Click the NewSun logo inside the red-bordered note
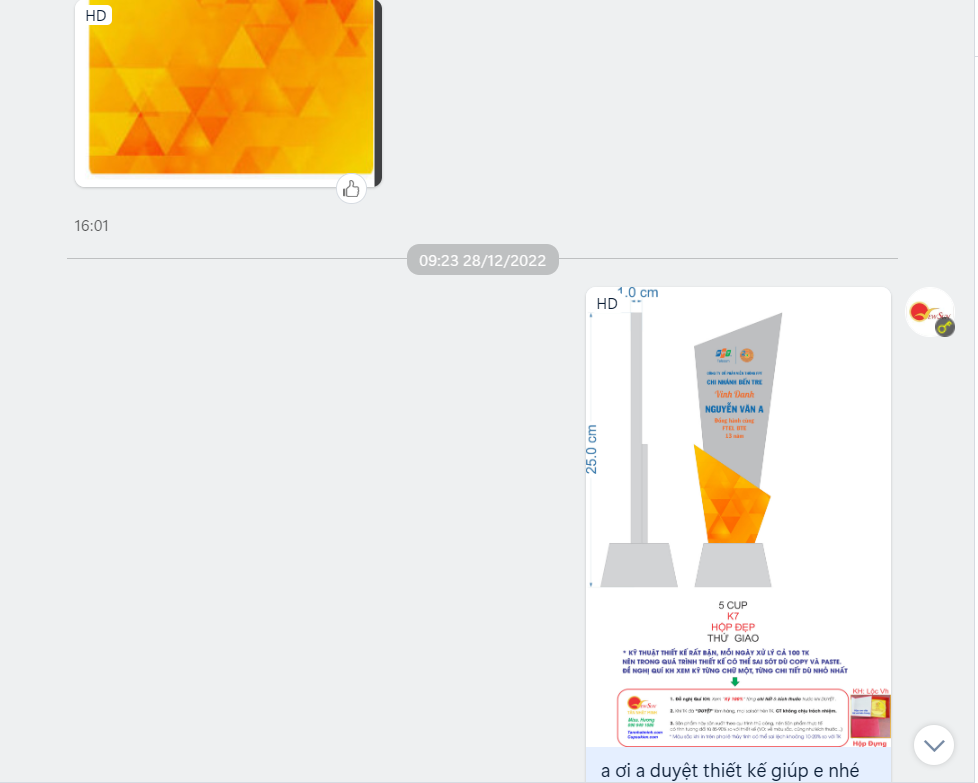 point(640,704)
